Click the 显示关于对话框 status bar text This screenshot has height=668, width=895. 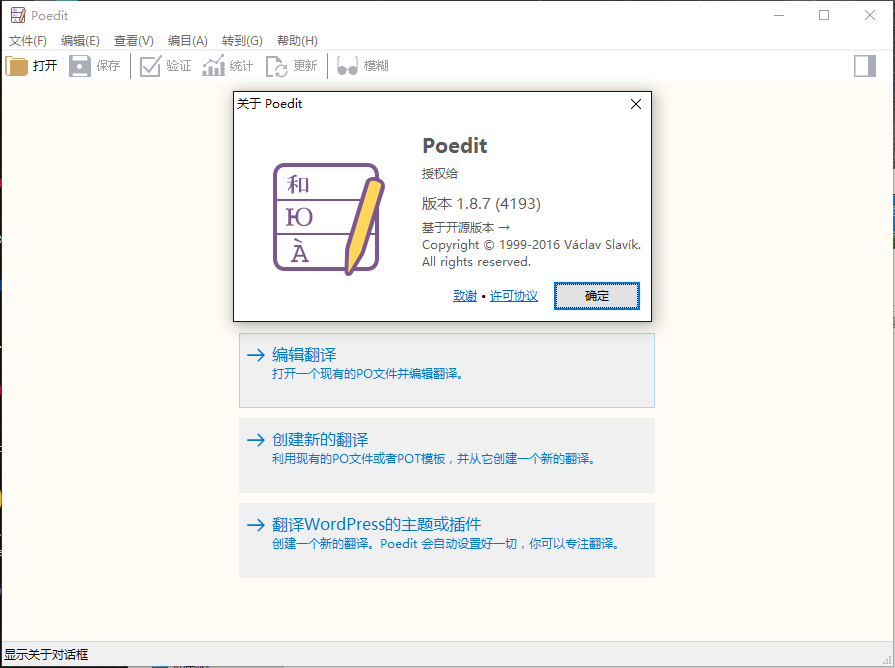[46, 654]
